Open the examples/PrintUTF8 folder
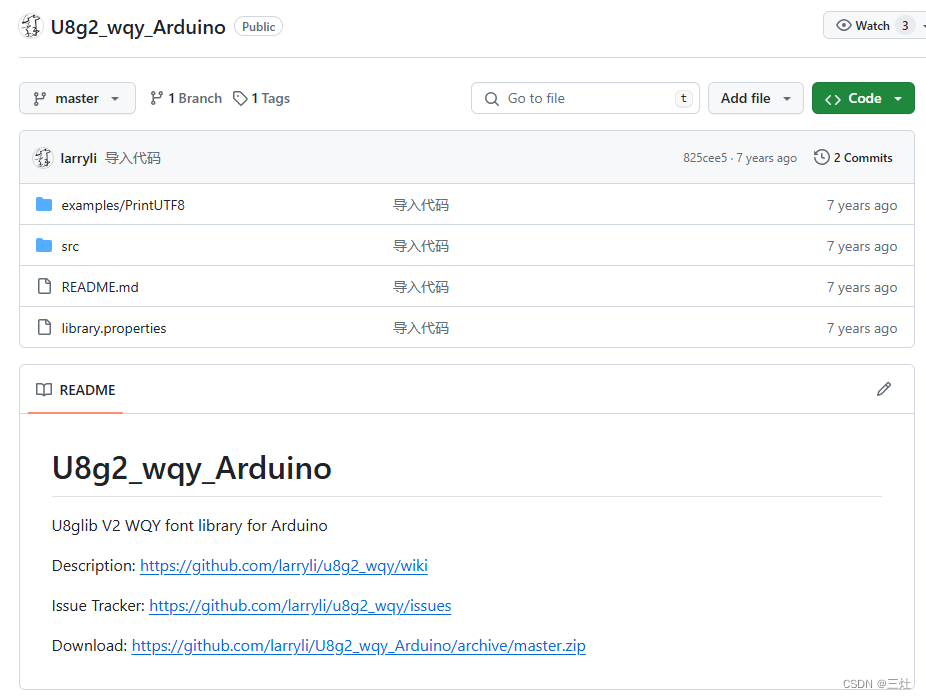Image resolution: width=926 pixels, height=699 pixels. coord(123,205)
